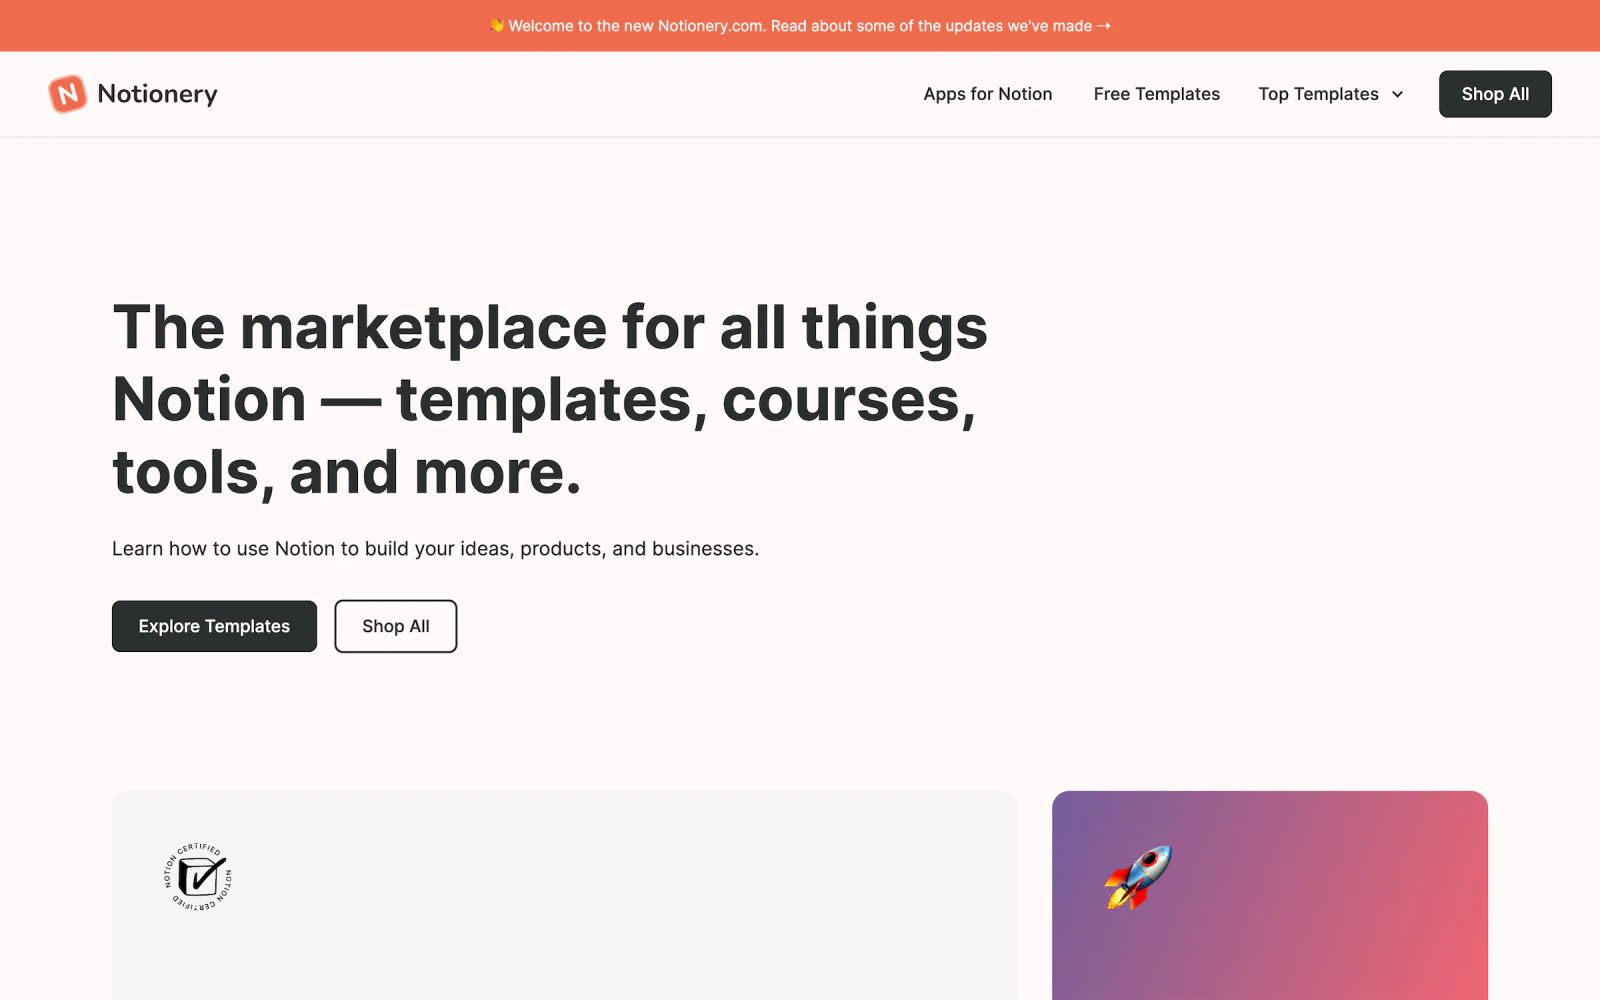This screenshot has height=1000, width=1600.
Task: Click the purple-pink gradient rocket card
Action: (x=1270, y=895)
